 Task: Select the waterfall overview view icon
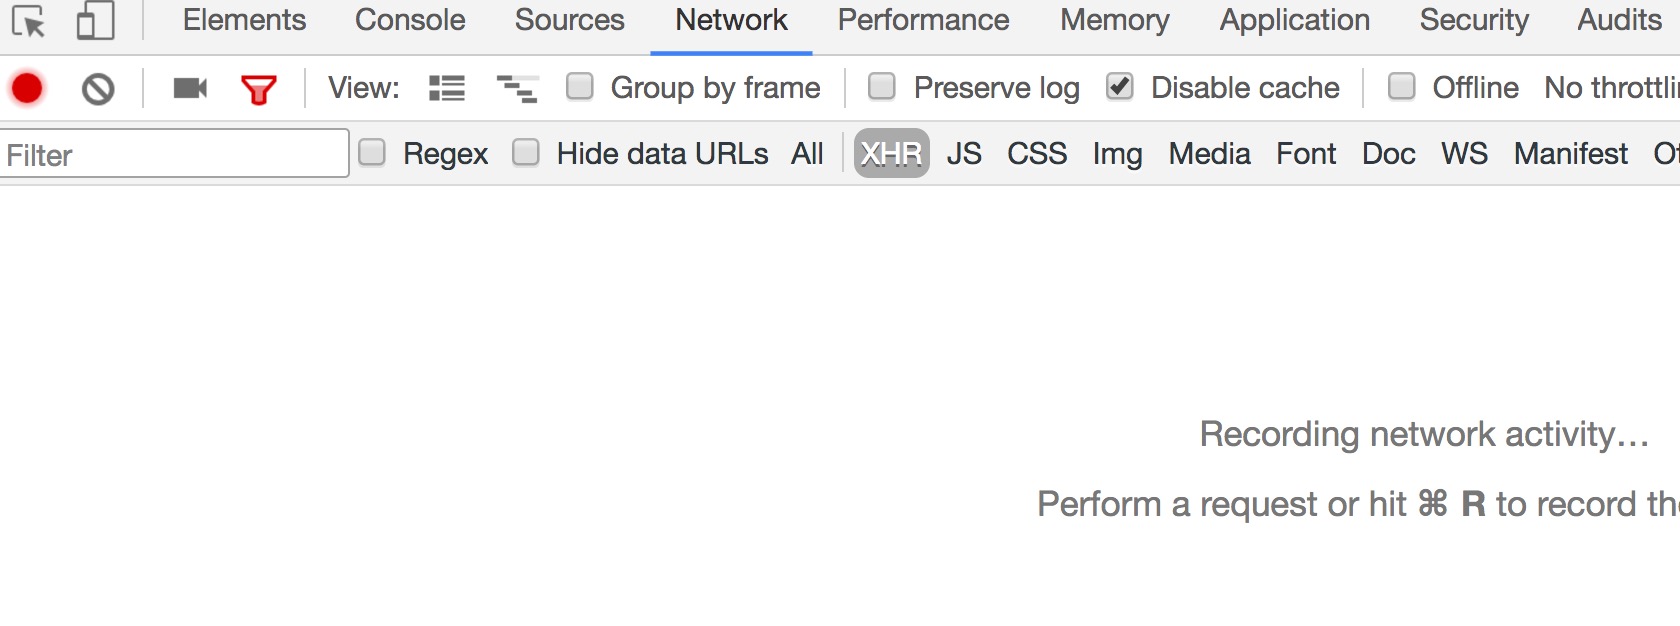518,89
